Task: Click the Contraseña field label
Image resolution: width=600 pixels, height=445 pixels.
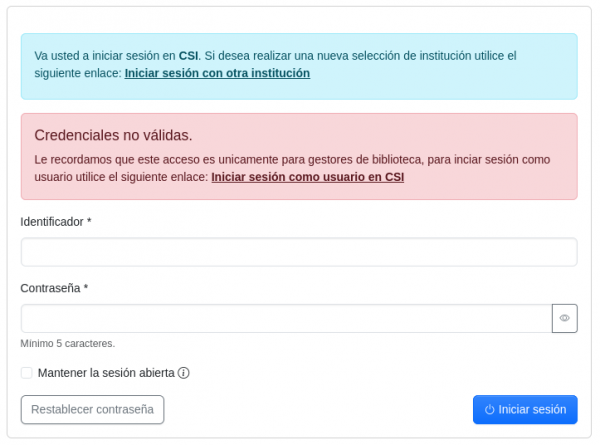Action: click(50, 288)
